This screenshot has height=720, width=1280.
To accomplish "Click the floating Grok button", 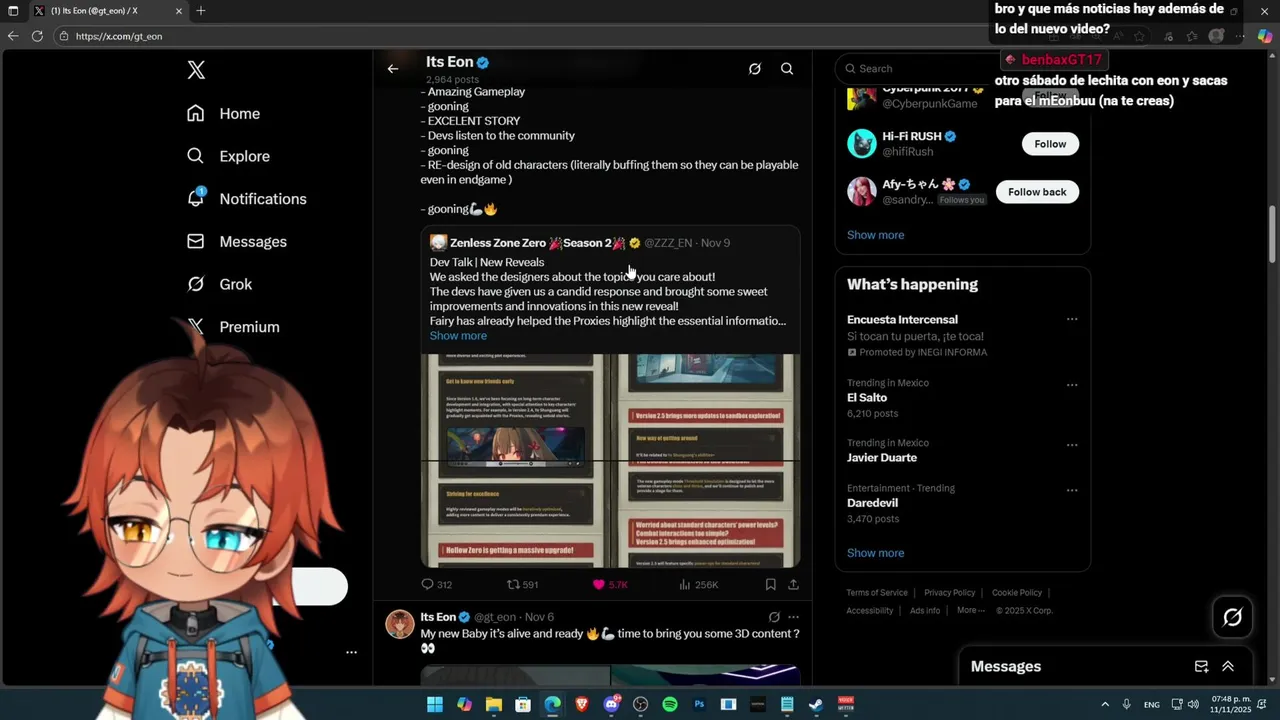I will [1232, 617].
